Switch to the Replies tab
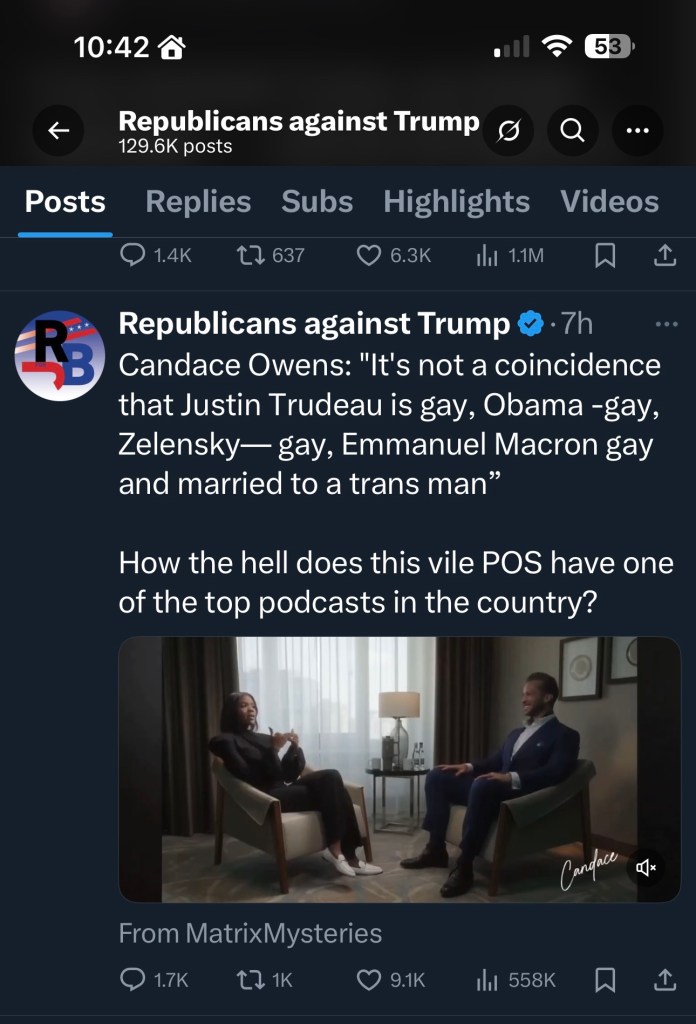This screenshot has width=696, height=1024. click(198, 202)
